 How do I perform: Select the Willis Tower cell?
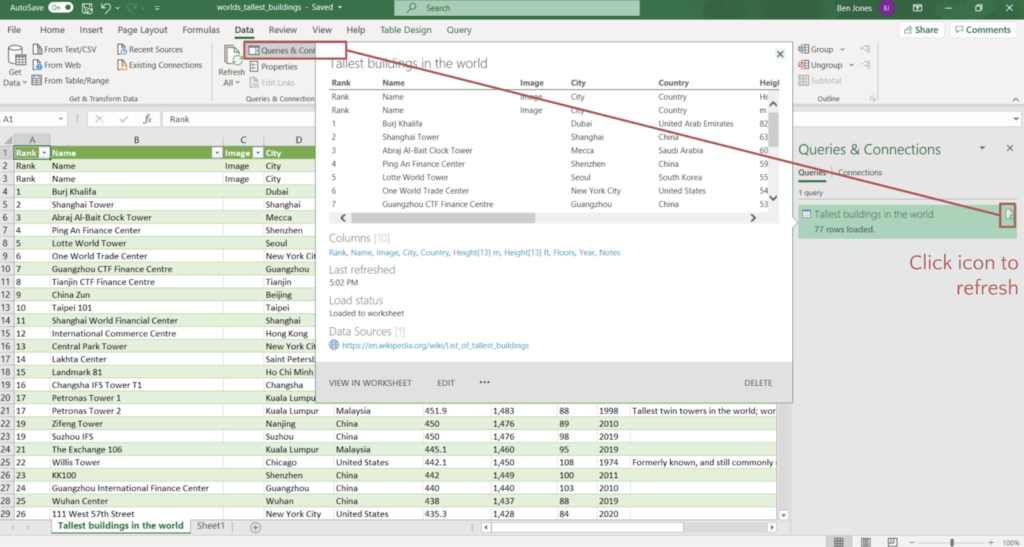136,462
